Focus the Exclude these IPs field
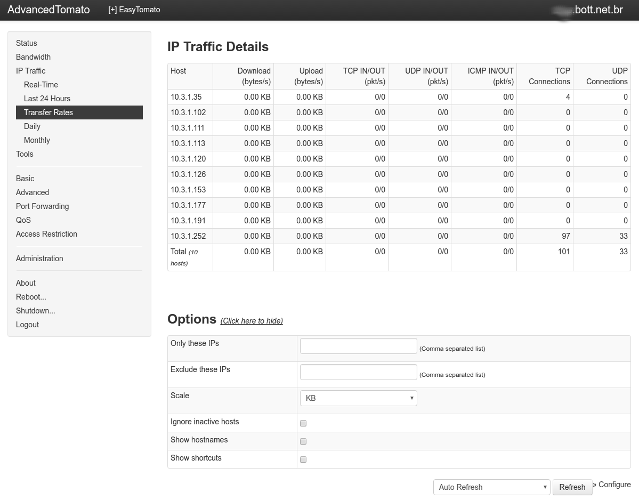This screenshot has height=500, width=639. point(358,372)
